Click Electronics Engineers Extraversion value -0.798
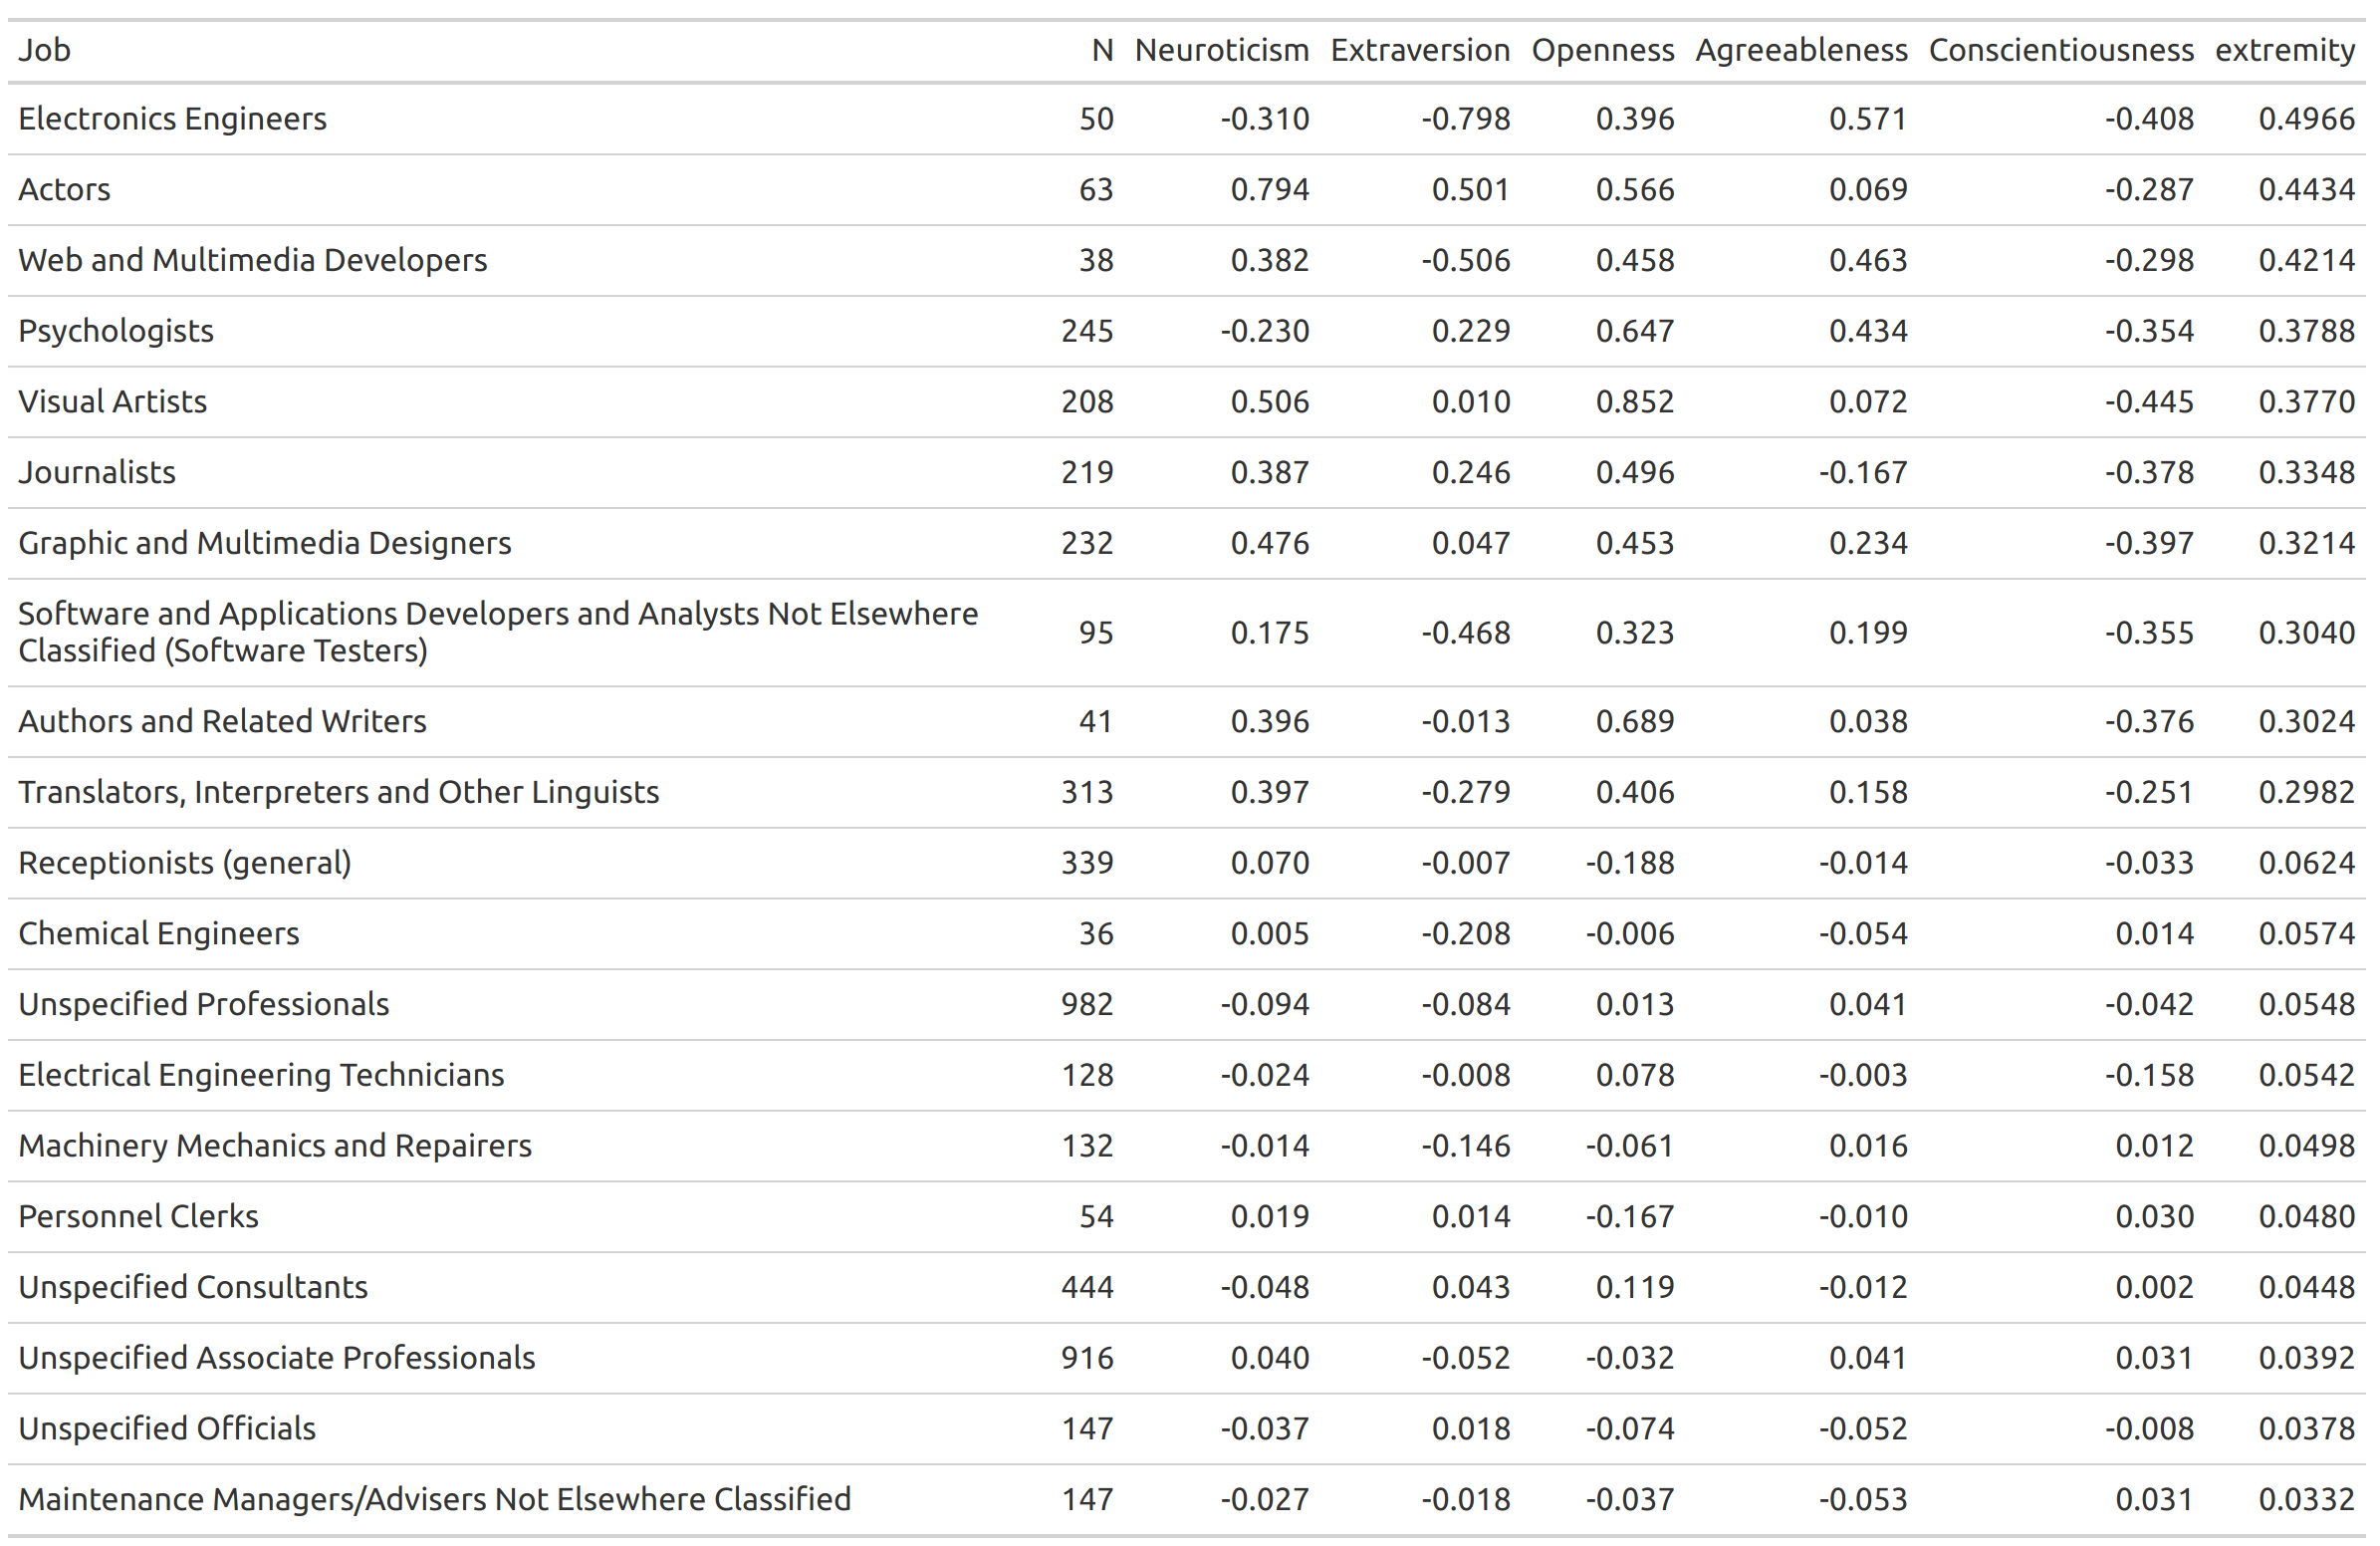Viewport: 2380px width, 1546px height. pyautogui.click(x=1465, y=119)
